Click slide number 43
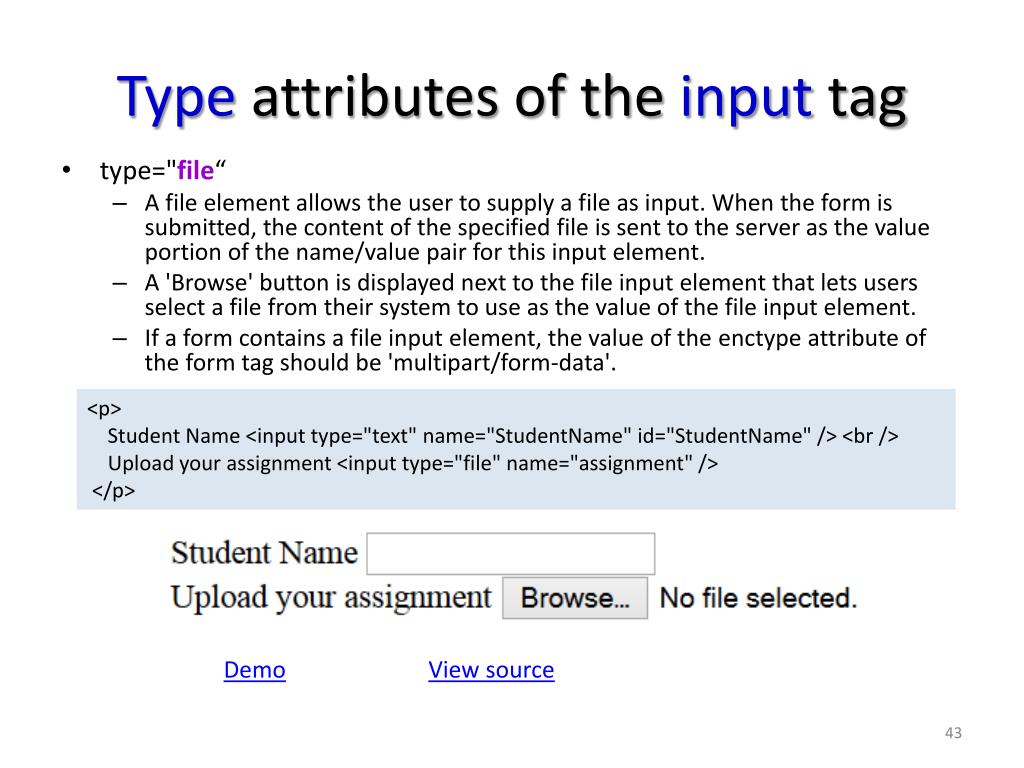The image size is (1024, 768). (x=952, y=734)
